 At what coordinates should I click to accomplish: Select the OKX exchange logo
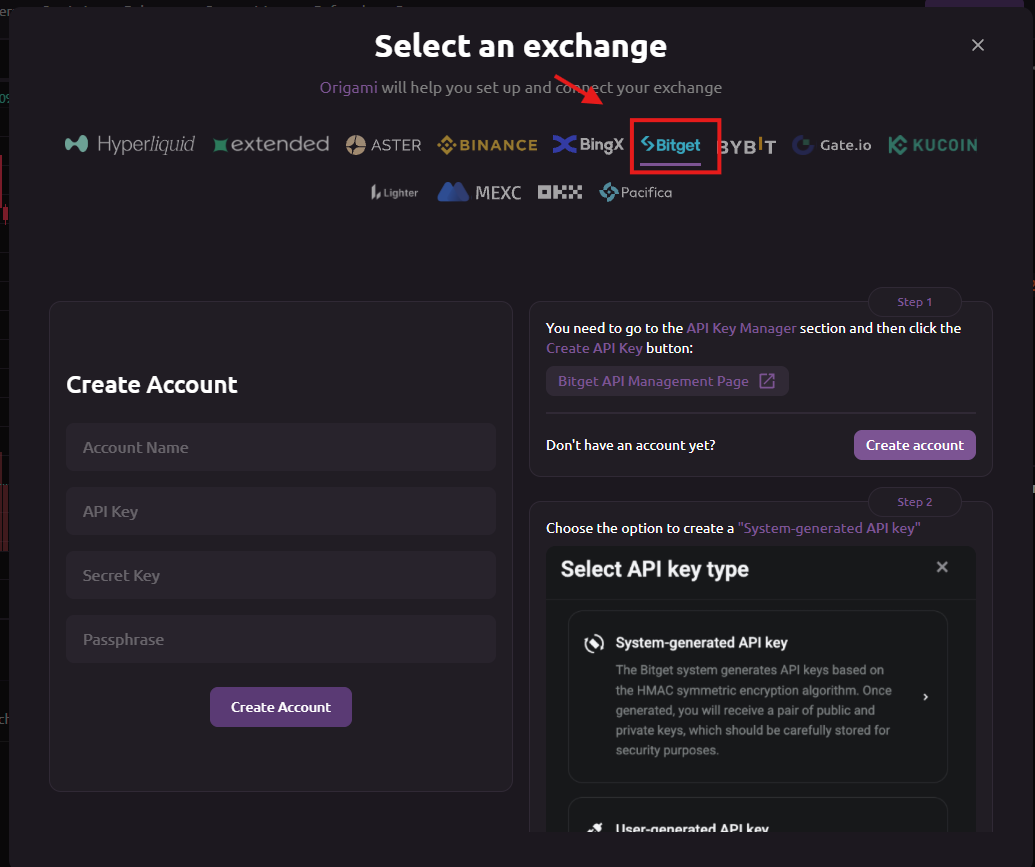click(560, 192)
